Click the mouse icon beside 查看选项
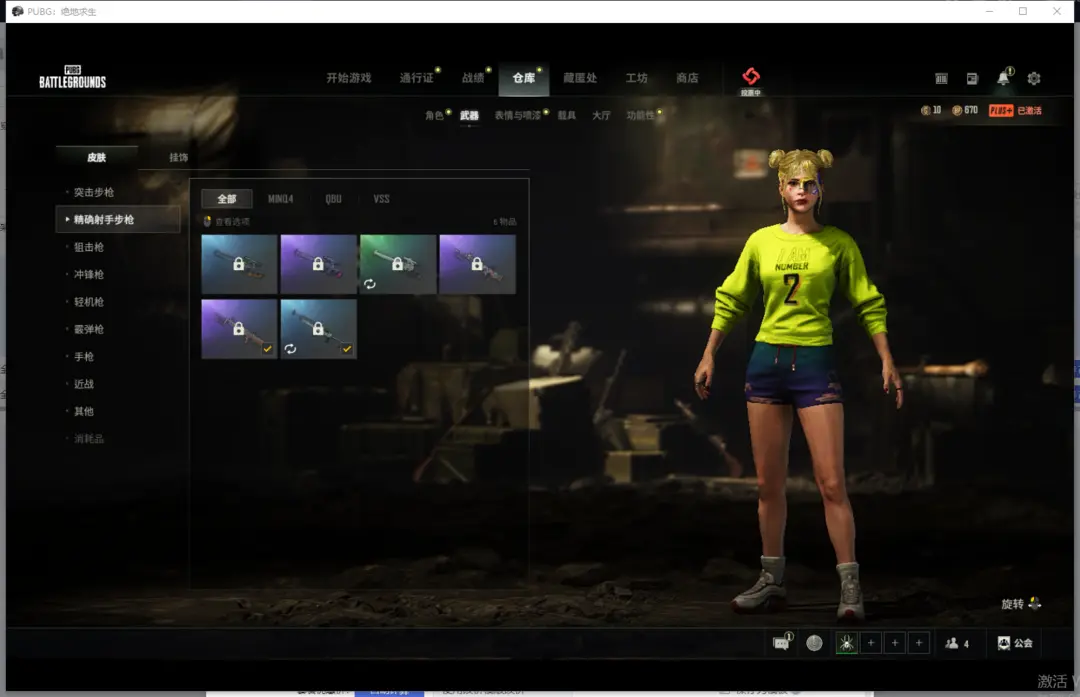 [x=207, y=221]
